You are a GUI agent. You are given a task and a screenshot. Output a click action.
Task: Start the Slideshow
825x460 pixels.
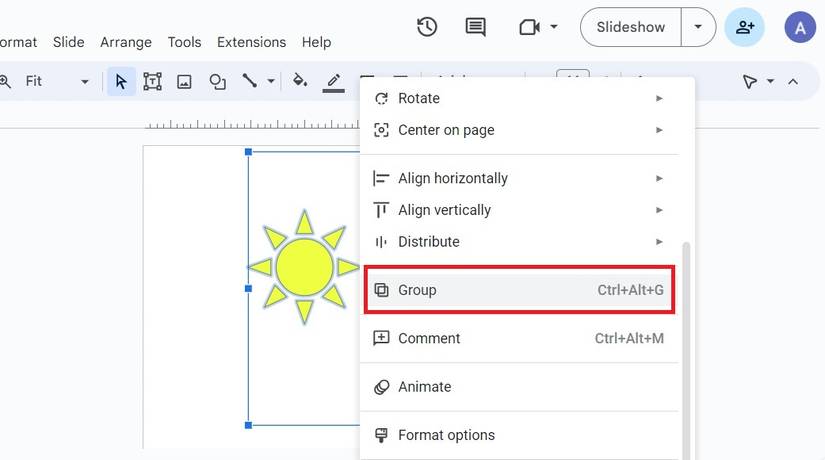click(630, 27)
